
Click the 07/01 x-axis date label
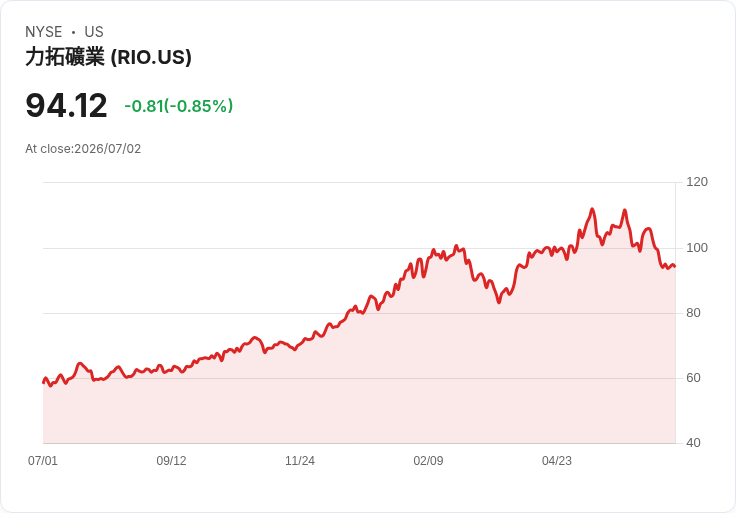(x=43, y=461)
